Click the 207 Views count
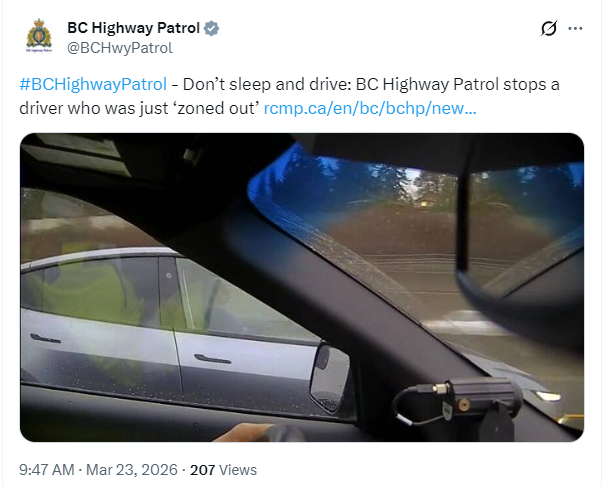The height and width of the screenshot is (486, 602). point(223,470)
